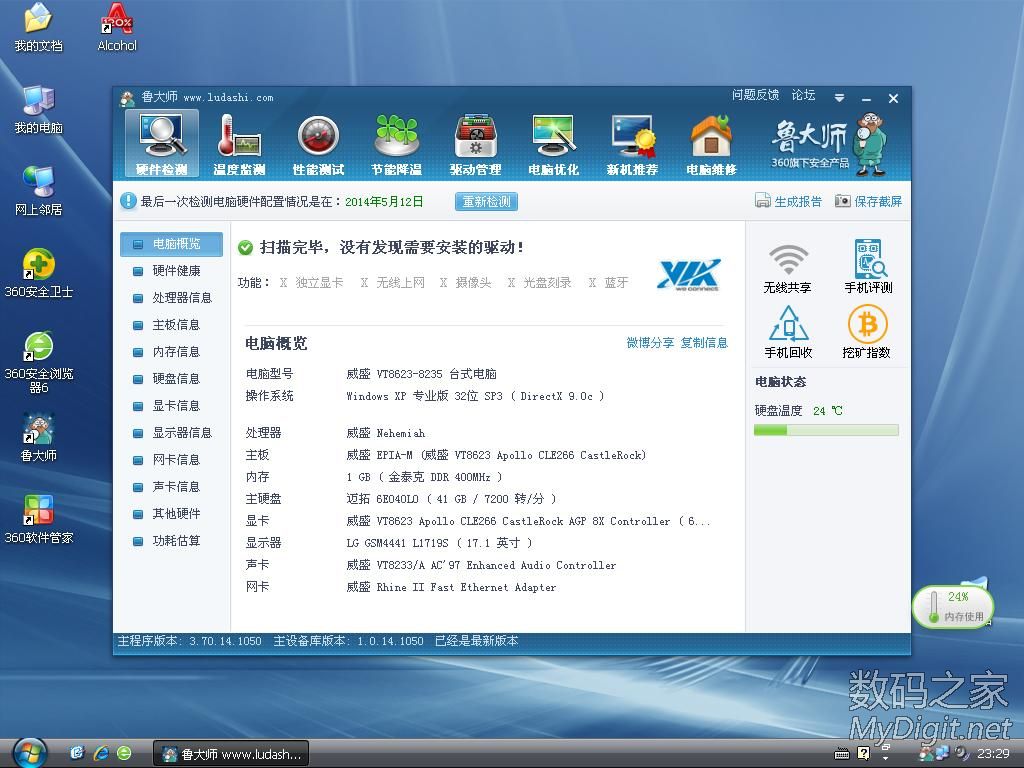The width and height of the screenshot is (1024, 768).
Task: Click 威盛 Nehemiah processor value
Action: [385, 434]
